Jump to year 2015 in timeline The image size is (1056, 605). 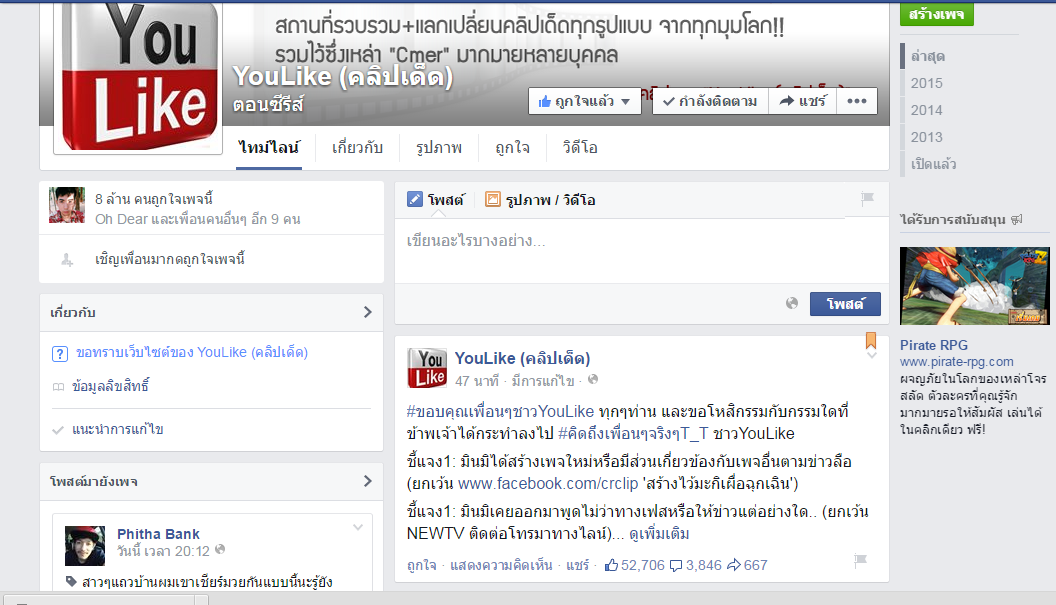coord(927,83)
